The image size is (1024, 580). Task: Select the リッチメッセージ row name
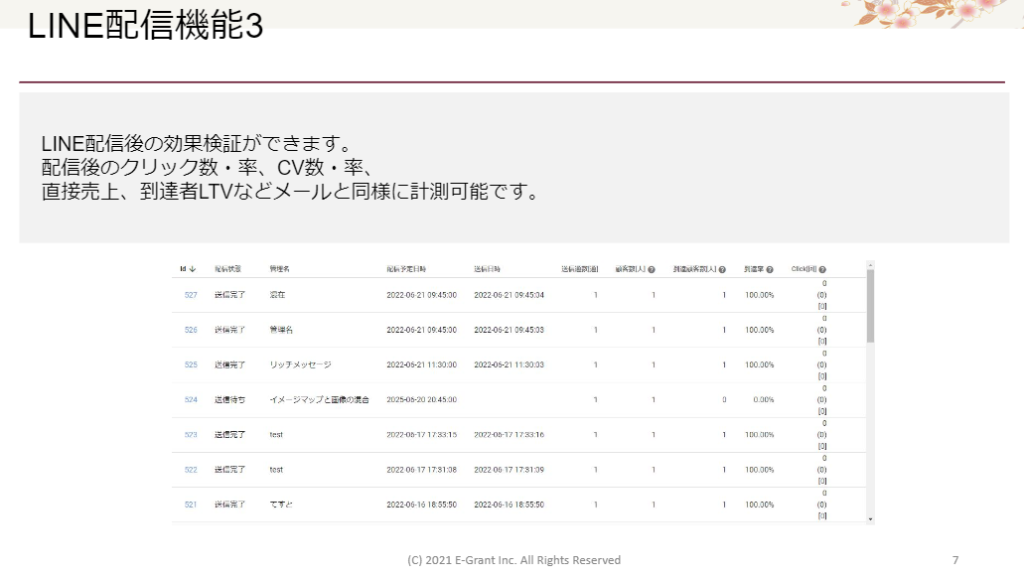pos(300,365)
